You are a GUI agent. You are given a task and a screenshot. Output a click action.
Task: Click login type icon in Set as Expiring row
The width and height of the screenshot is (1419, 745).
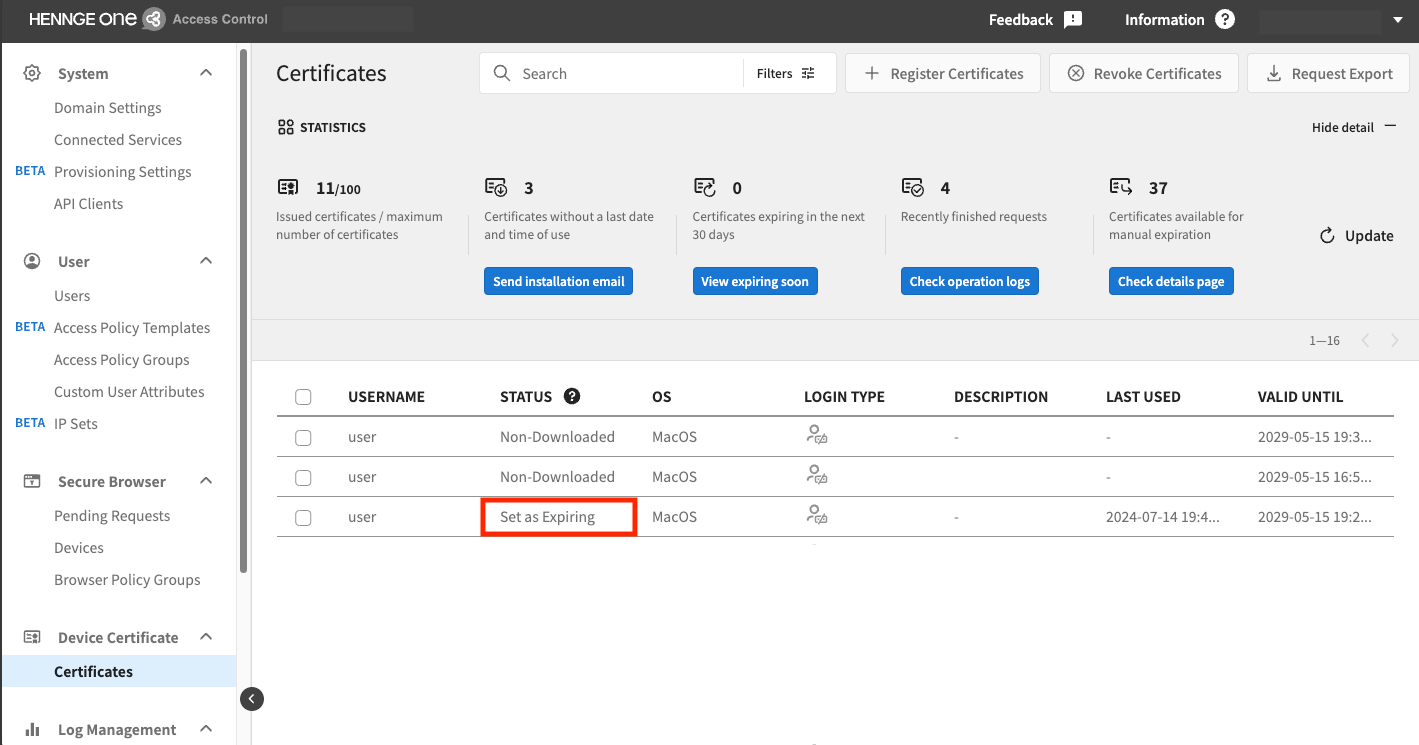point(817,515)
